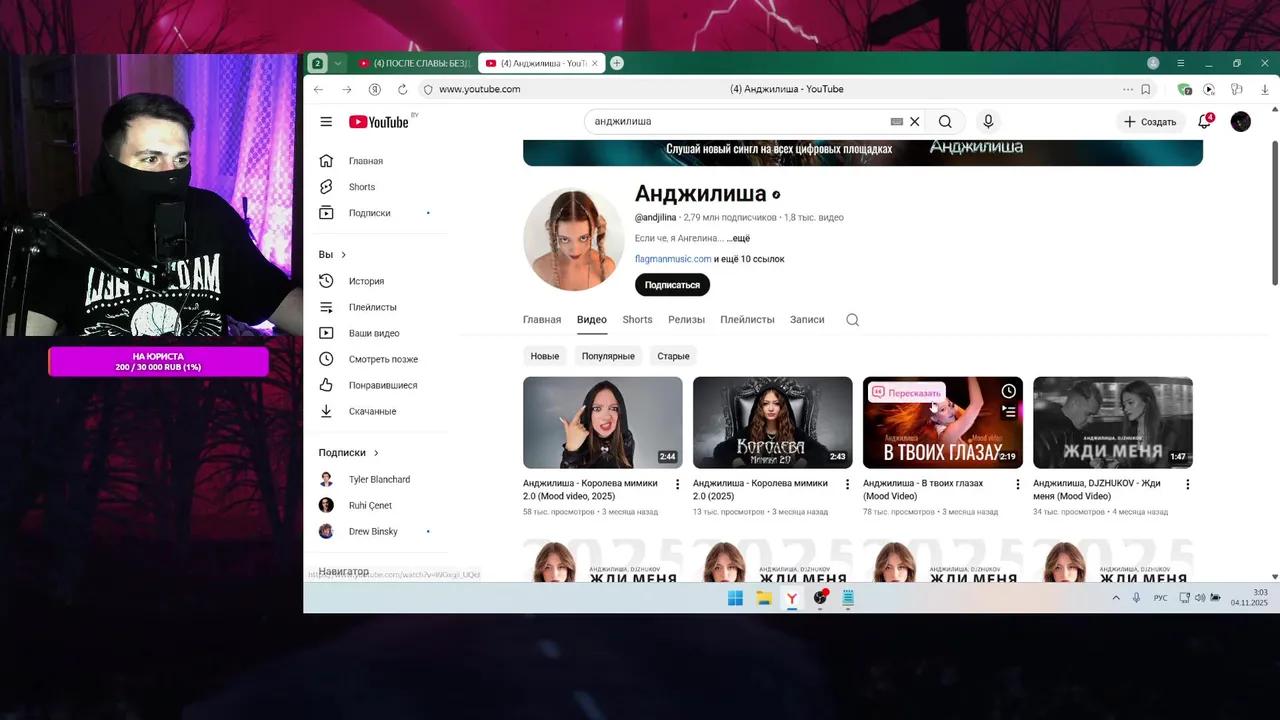
Task: Select the Старые sort chip
Action: 673,356
